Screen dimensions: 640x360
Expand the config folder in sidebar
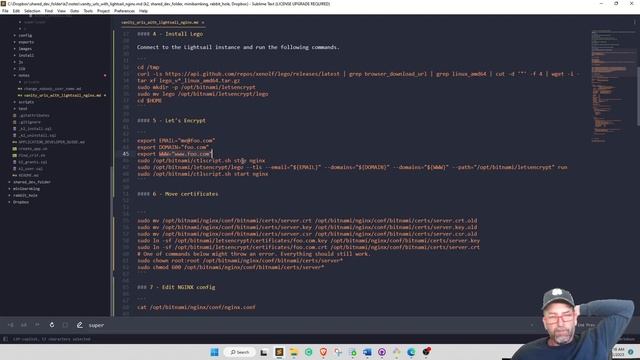(25, 36)
